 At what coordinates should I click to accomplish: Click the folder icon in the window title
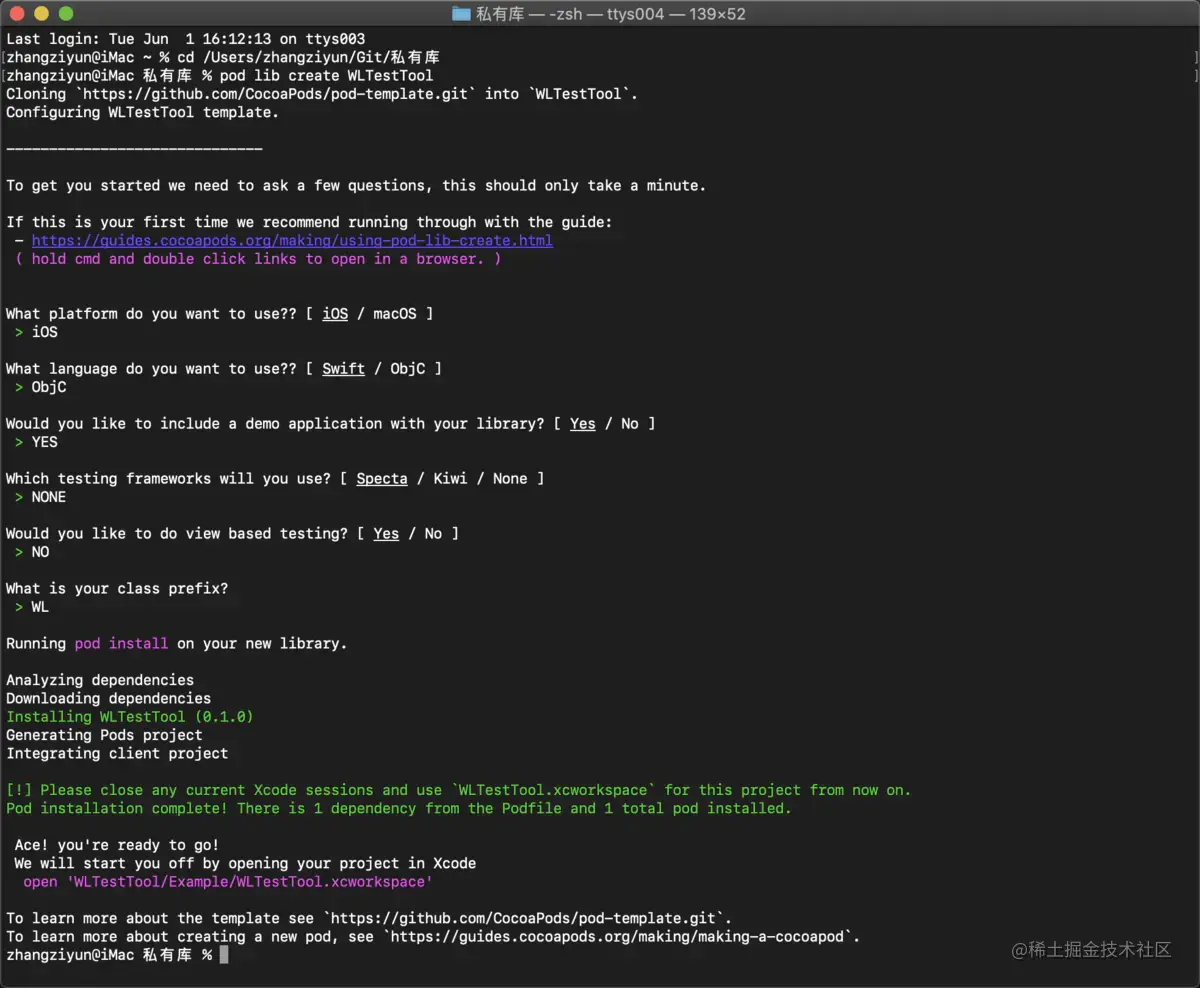[461, 14]
